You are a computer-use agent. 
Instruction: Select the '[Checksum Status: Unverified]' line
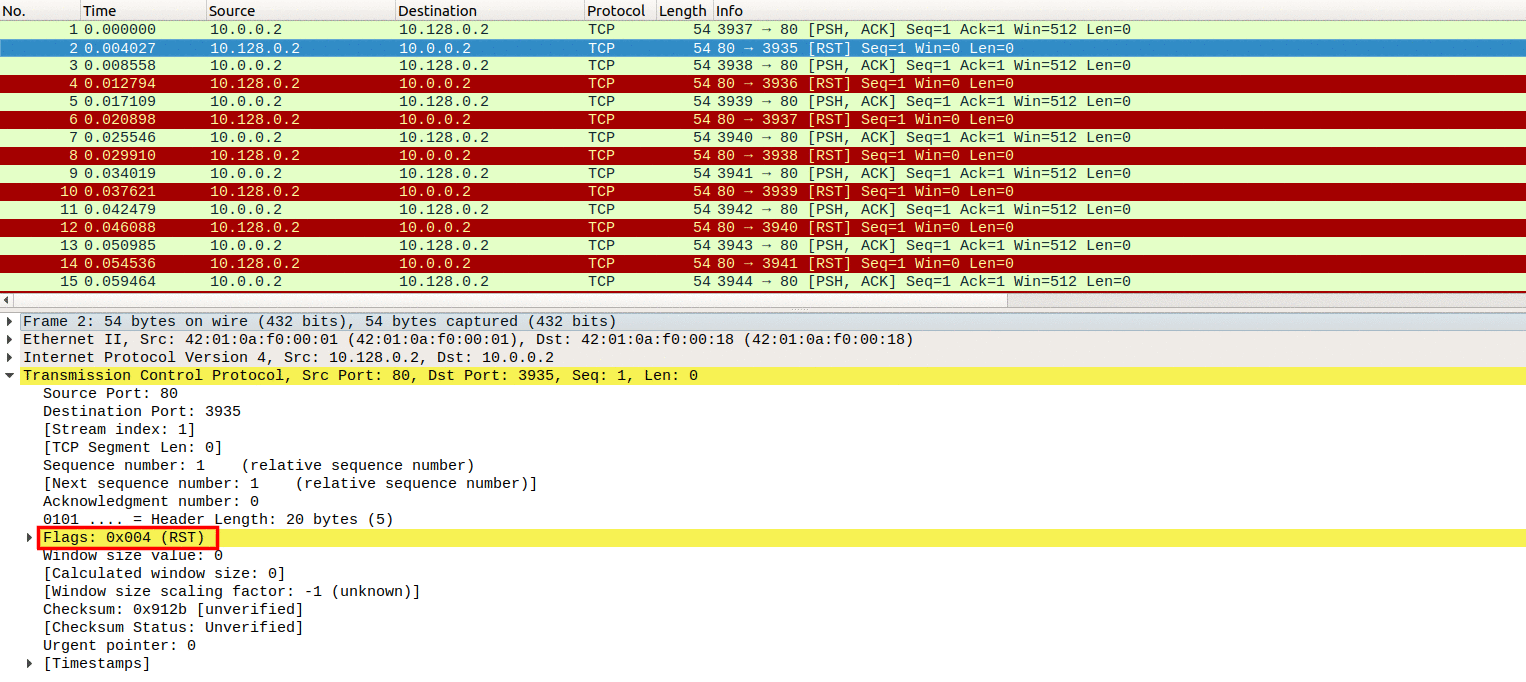click(173, 628)
